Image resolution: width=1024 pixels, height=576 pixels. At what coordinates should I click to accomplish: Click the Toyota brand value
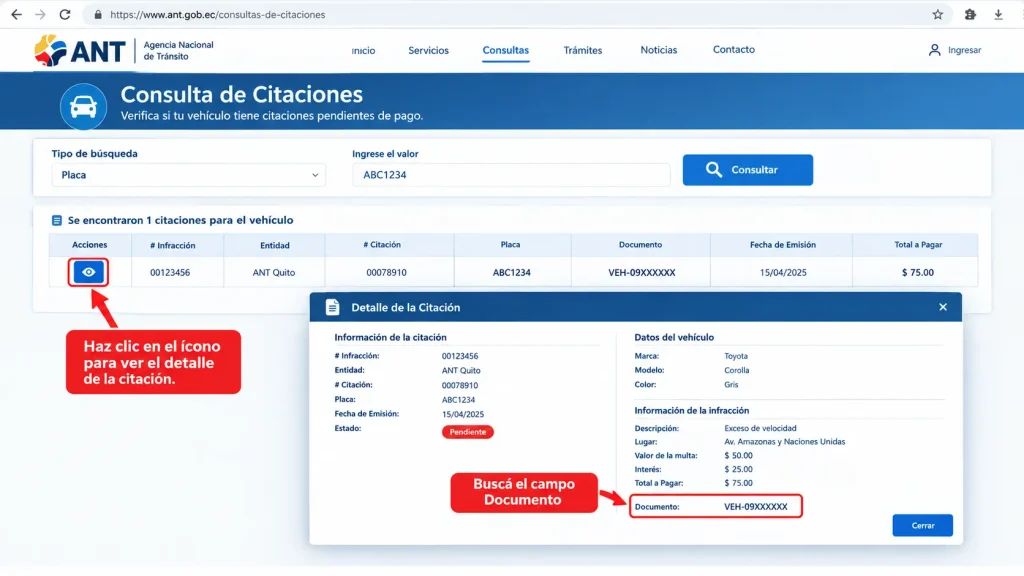click(x=736, y=356)
